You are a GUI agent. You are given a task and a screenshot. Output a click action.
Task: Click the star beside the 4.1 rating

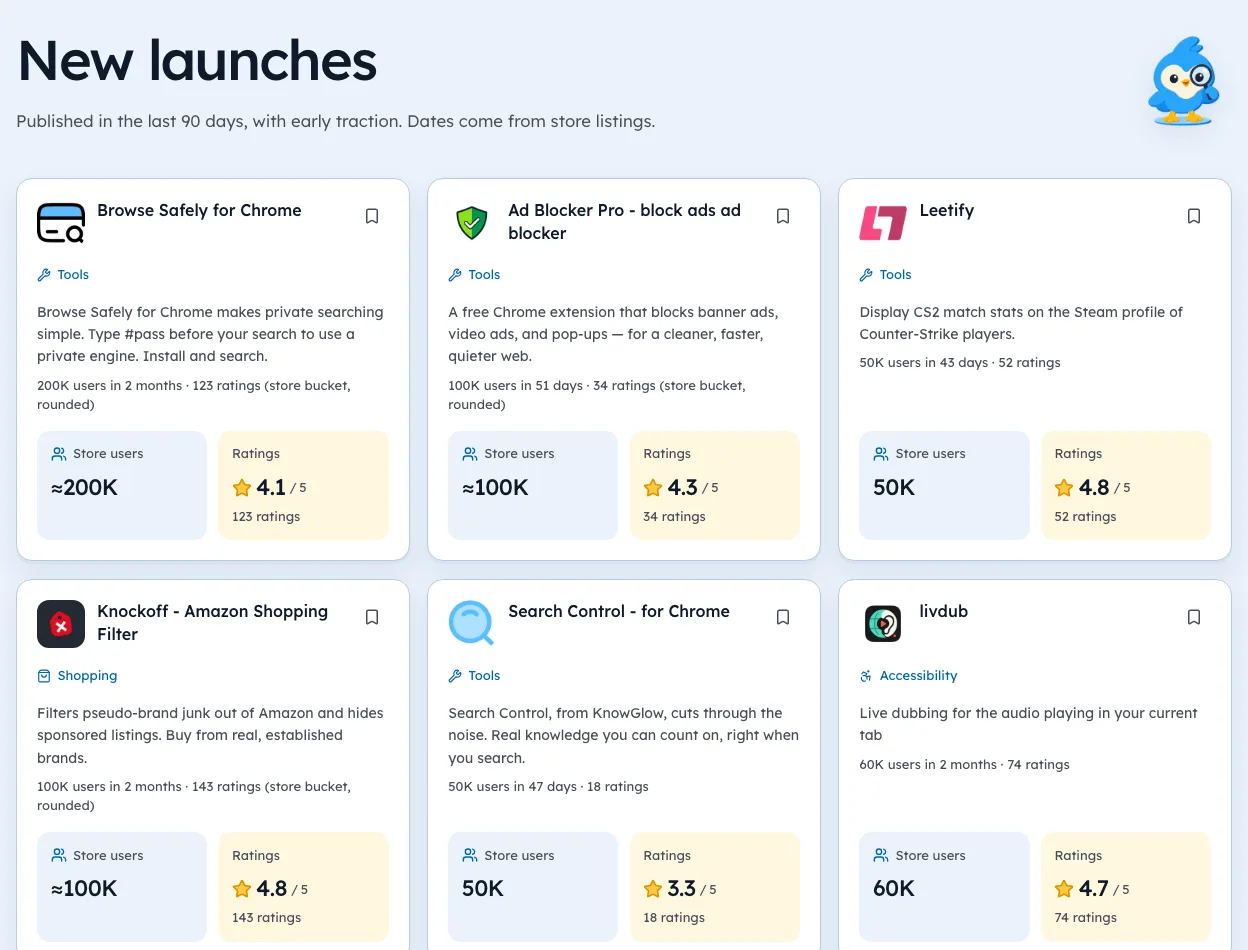242,488
